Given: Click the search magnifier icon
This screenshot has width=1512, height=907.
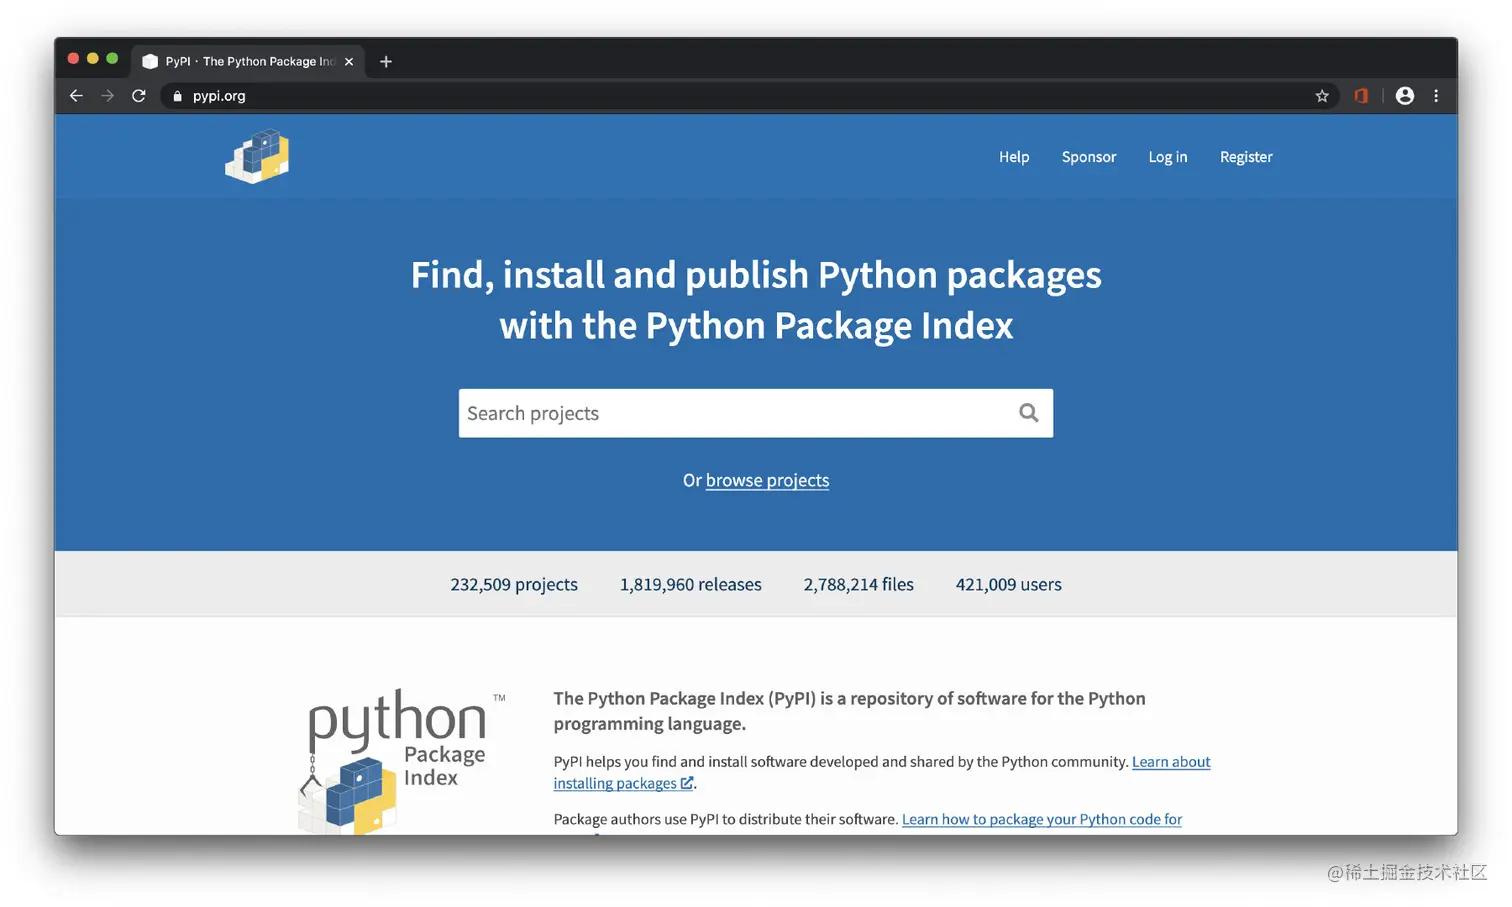Looking at the screenshot, I should click(1028, 412).
